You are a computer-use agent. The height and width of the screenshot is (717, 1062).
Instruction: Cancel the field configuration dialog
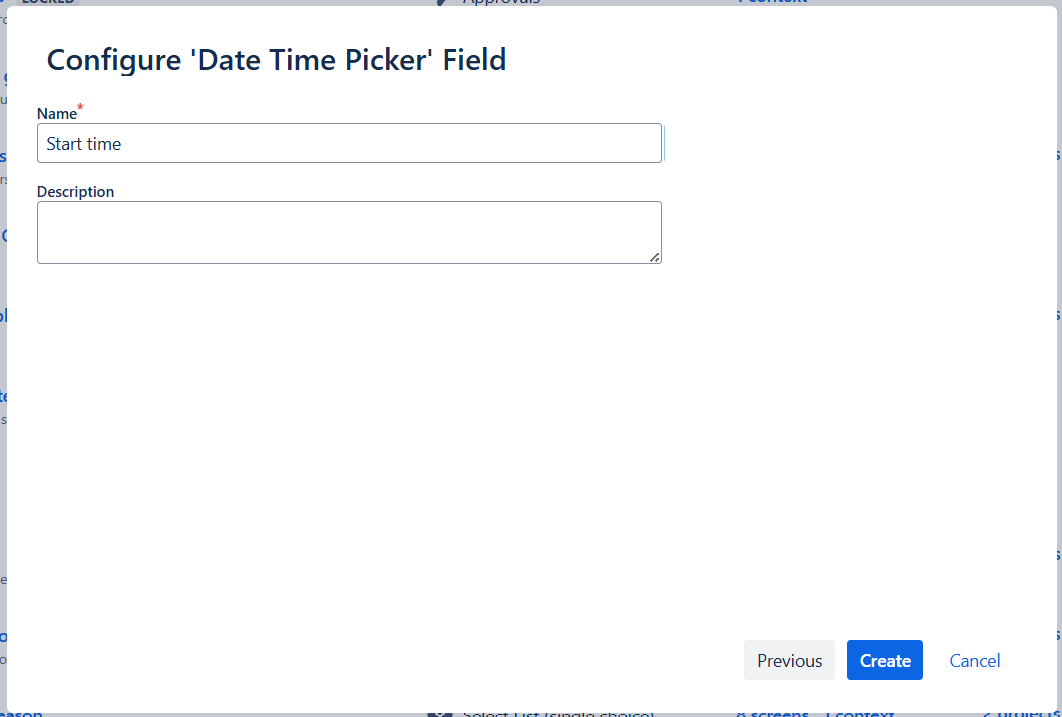click(975, 660)
